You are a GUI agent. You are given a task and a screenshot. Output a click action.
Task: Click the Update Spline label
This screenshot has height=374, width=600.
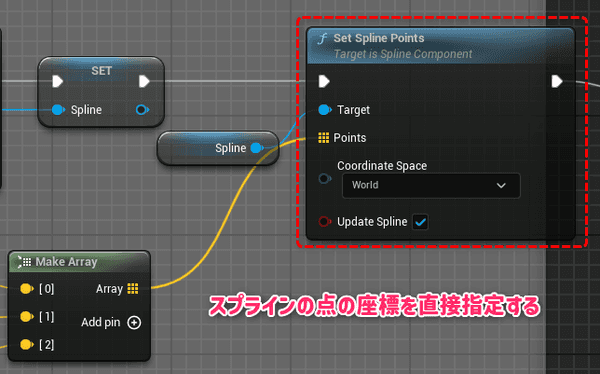point(372,222)
